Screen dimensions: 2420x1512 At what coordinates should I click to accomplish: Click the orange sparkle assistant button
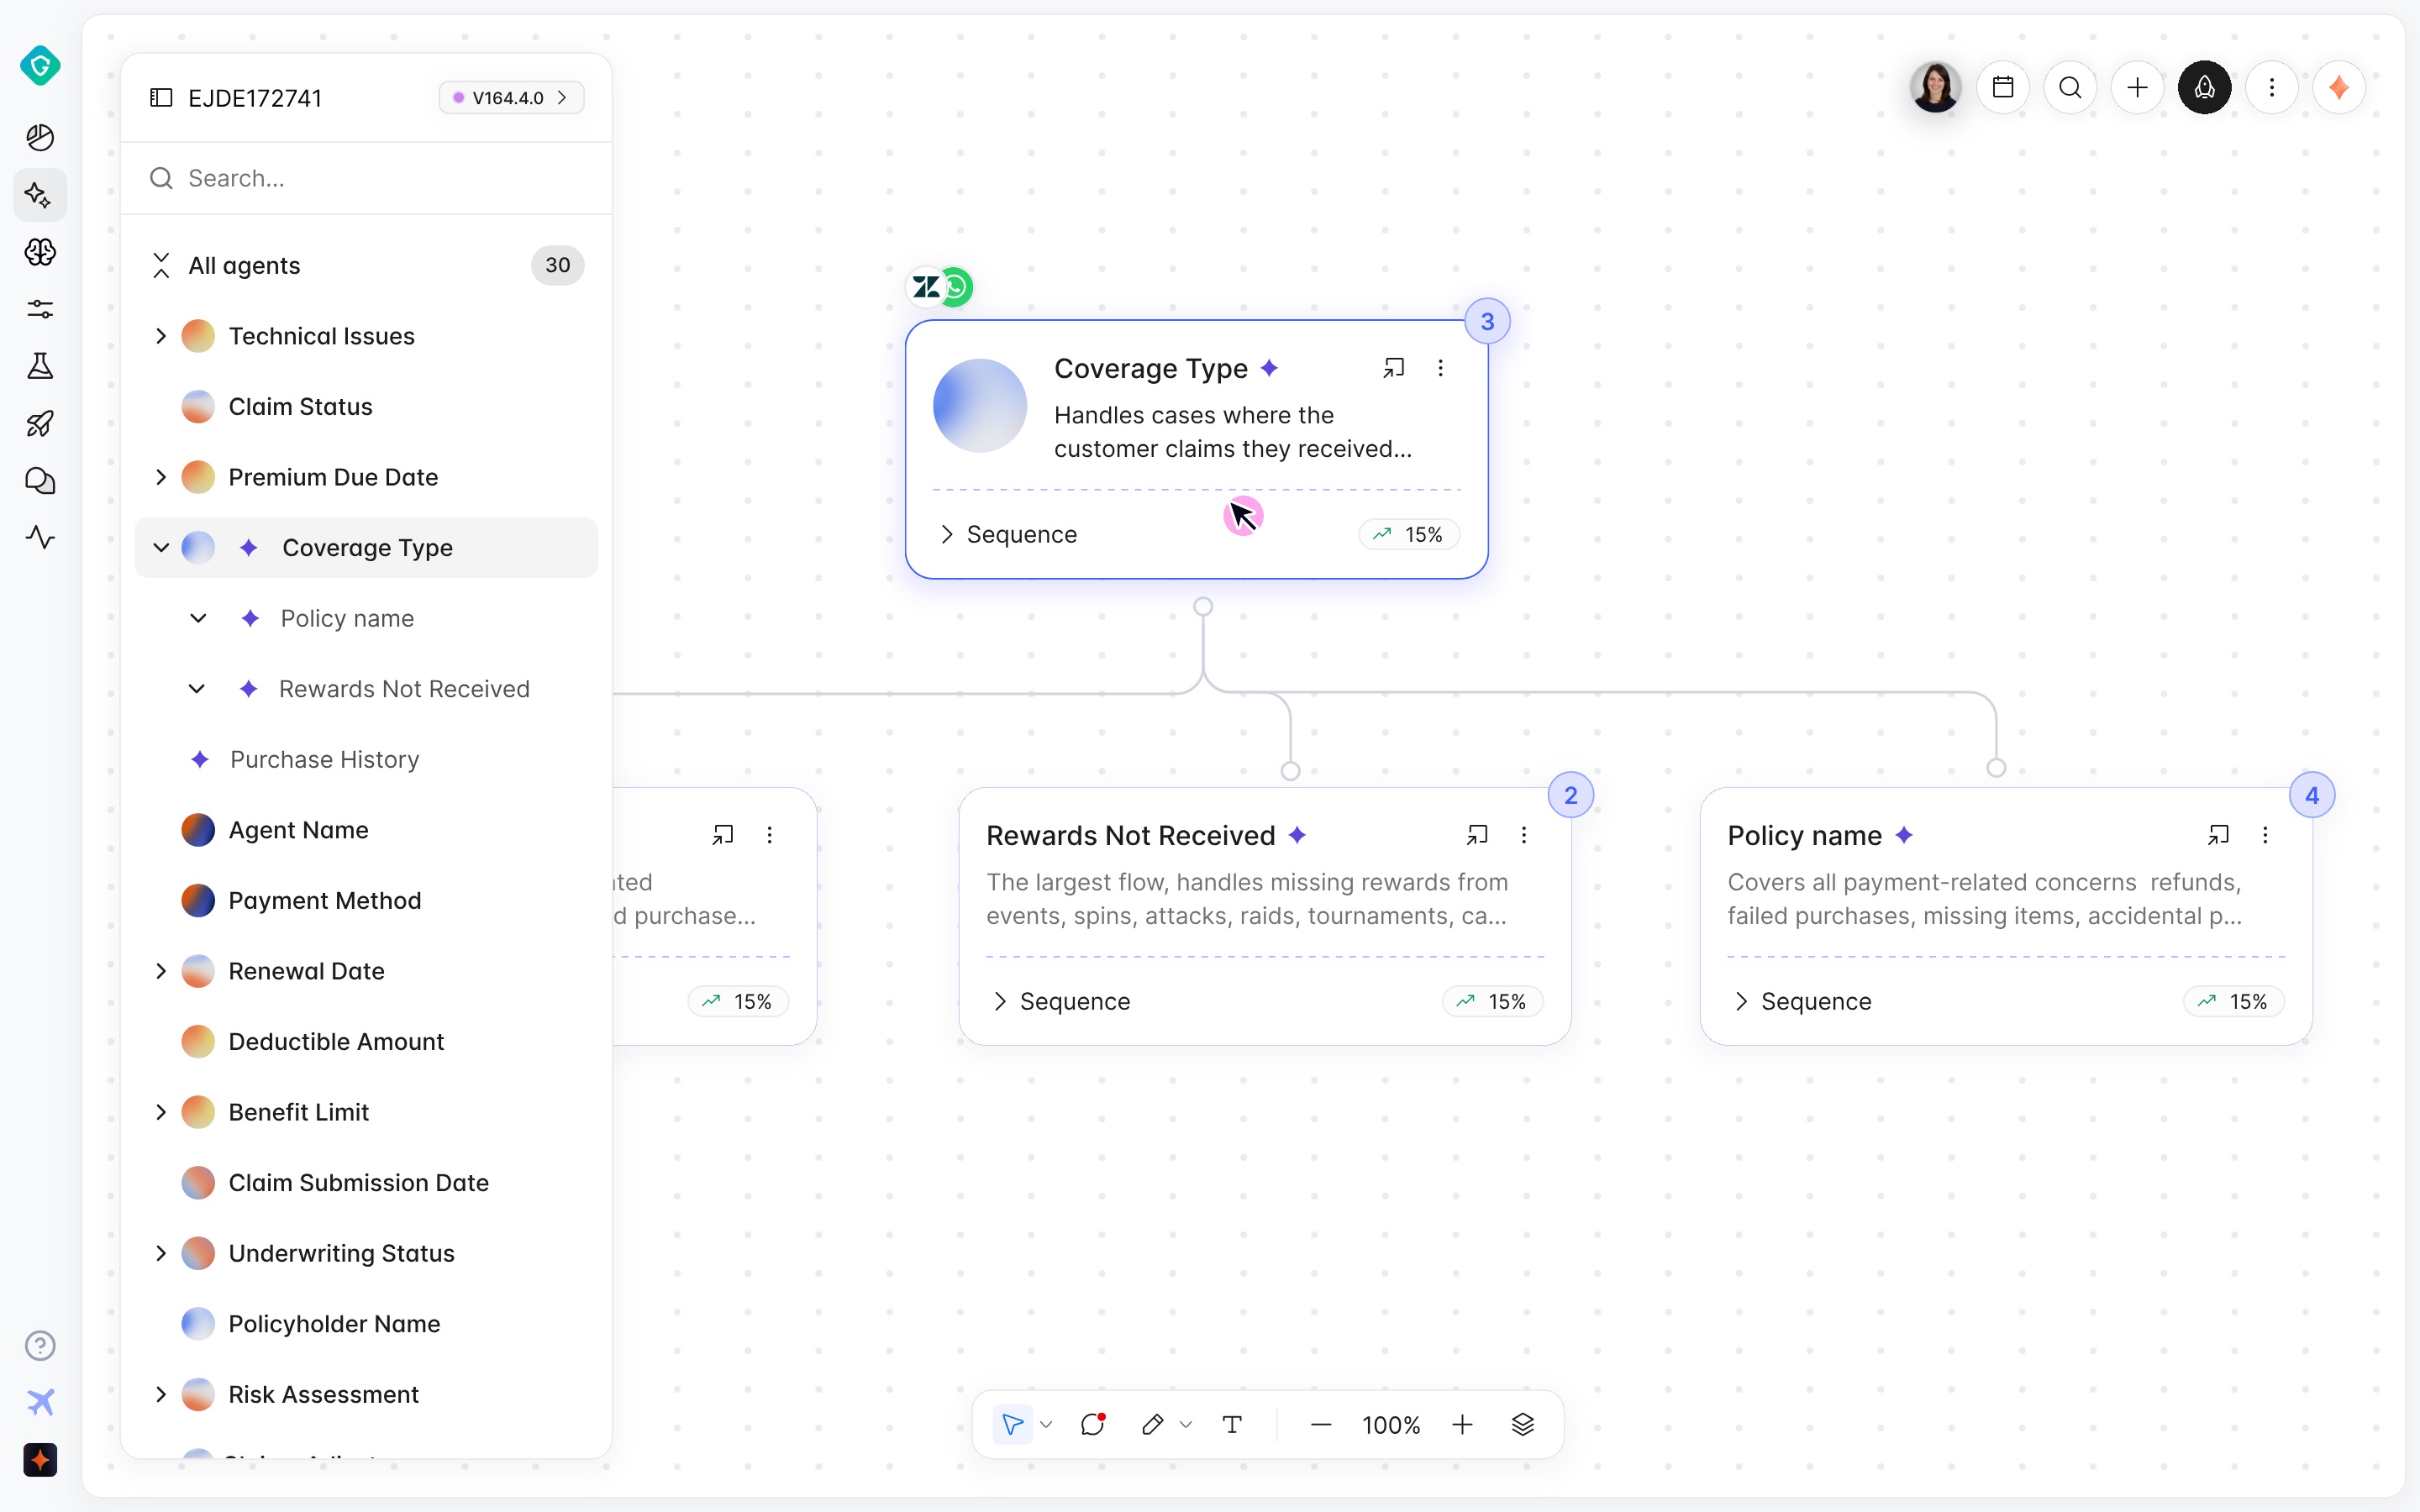point(2339,88)
